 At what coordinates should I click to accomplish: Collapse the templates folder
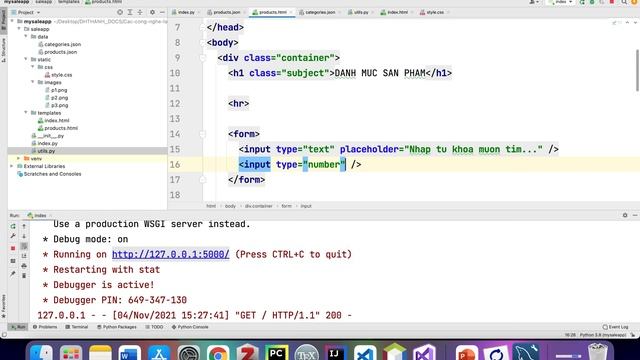[x=26, y=112]
